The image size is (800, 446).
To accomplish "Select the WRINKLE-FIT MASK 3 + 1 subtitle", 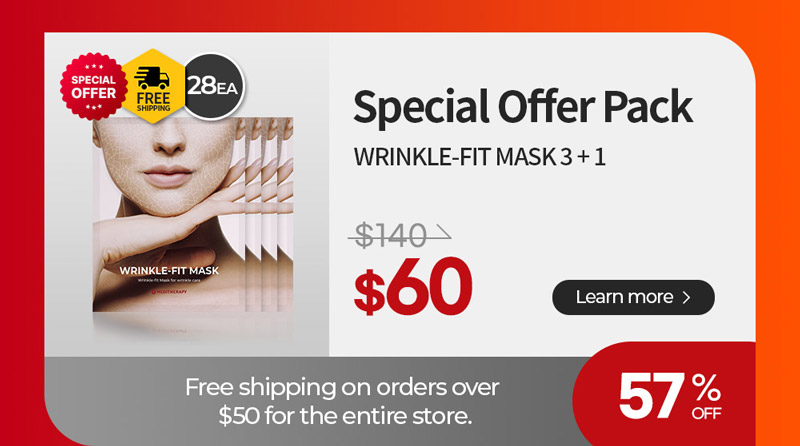I will pos(480,157).
